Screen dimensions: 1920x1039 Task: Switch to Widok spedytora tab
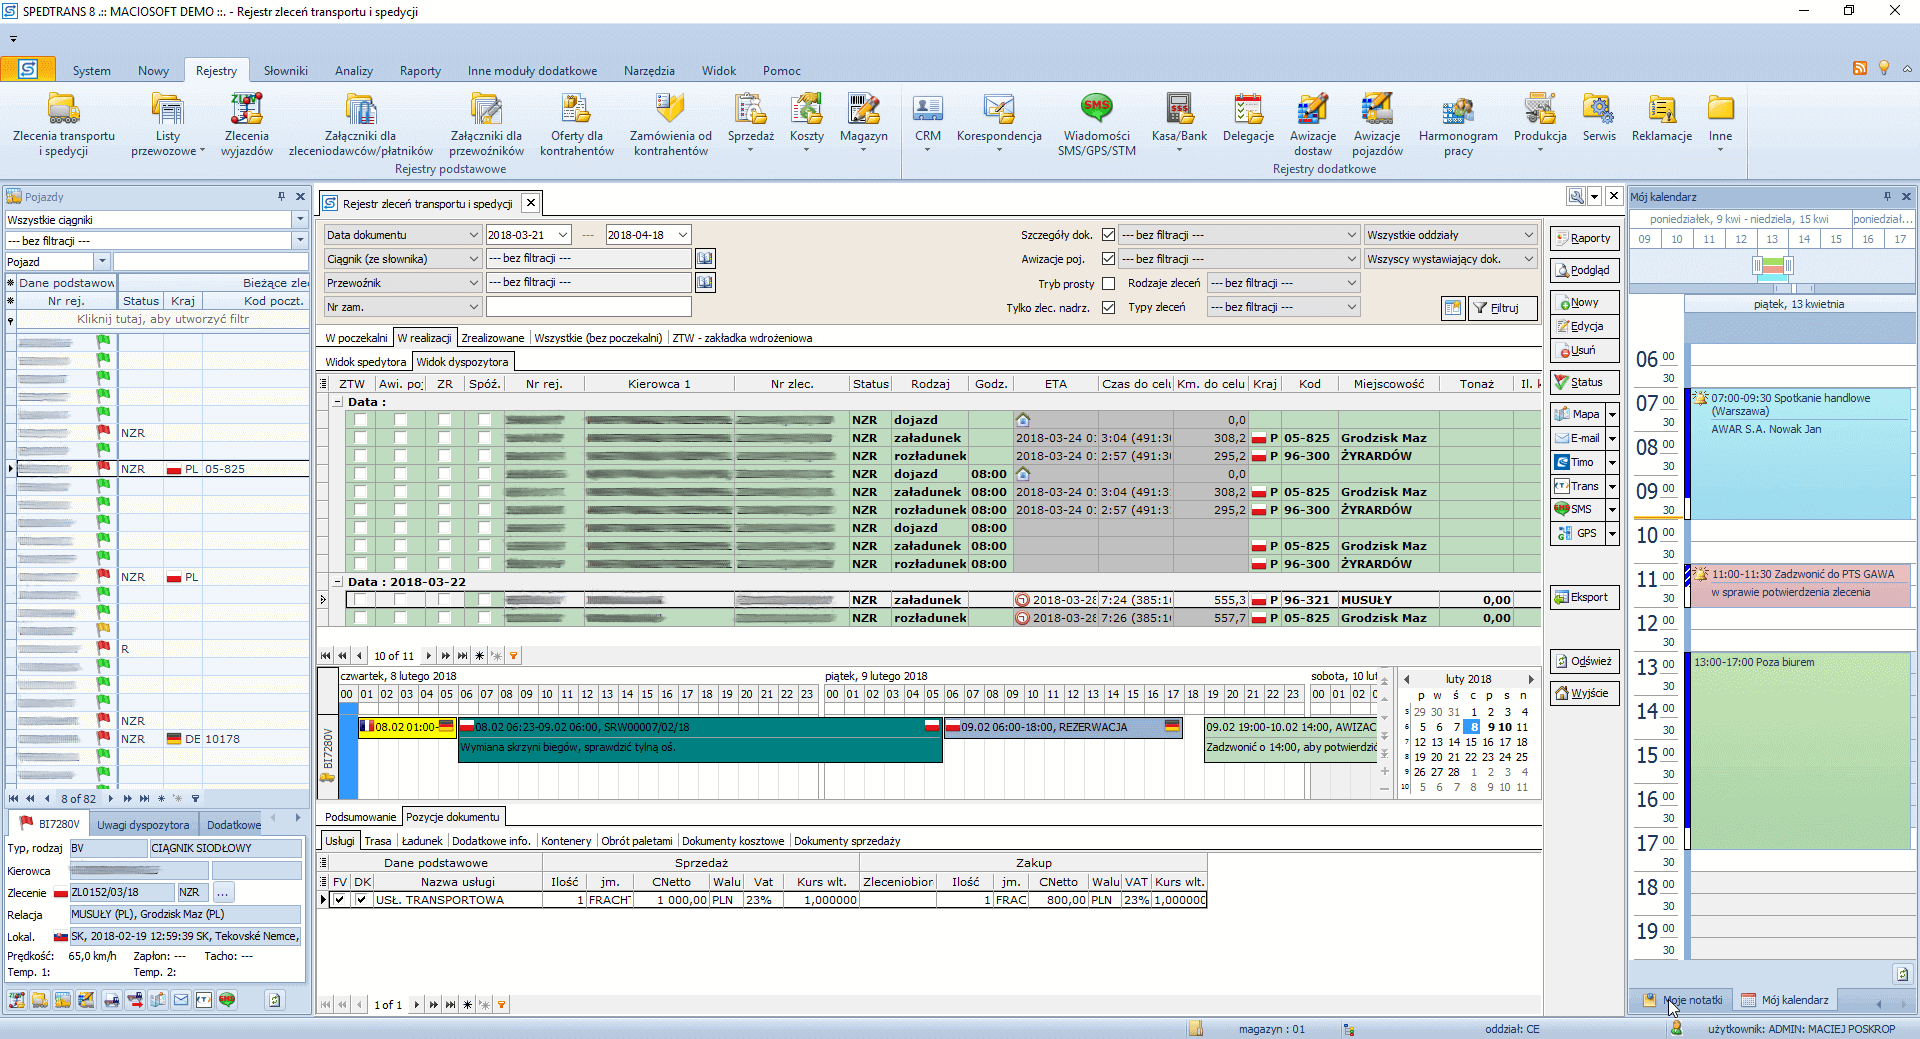tap(366, 362)
